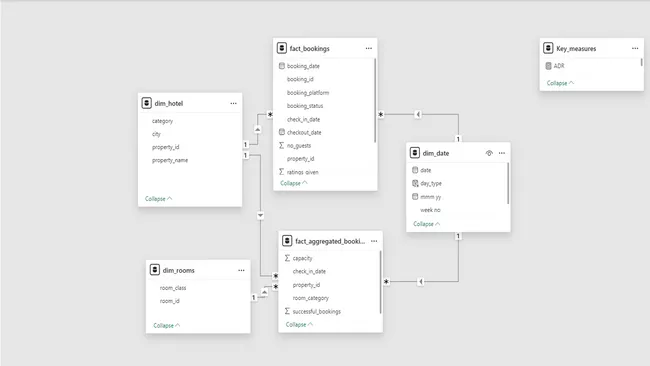The height and width of the screenshot is (366, 650).
Task: Select the room_class field
Action: 173,288
